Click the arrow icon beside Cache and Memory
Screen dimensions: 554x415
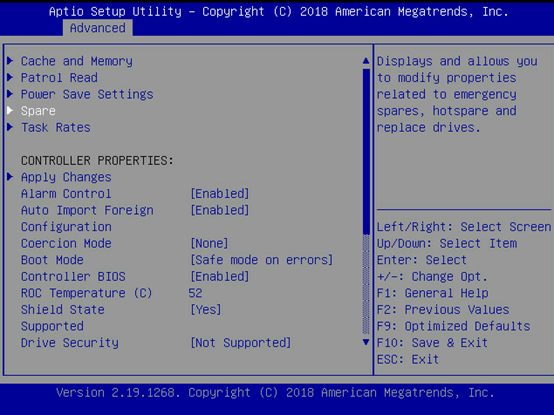10,61
